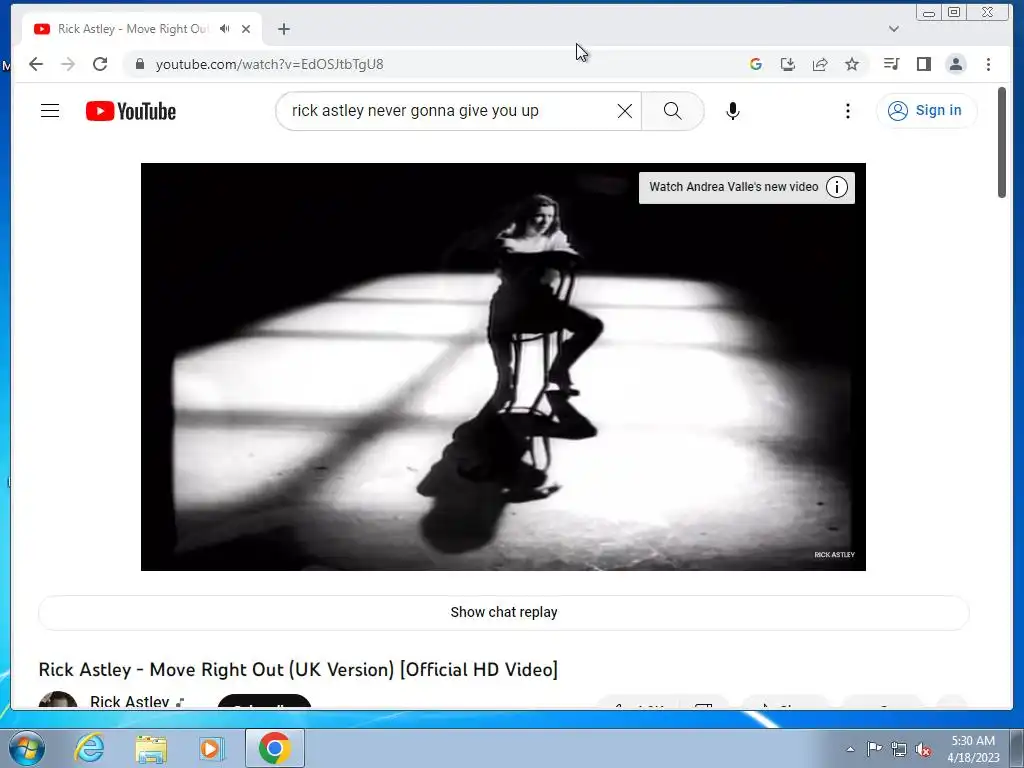Open Windows Media Player from taskbar
This screenshot has height=768, width=1024.
pyautogui.click(x=211, y=748)
